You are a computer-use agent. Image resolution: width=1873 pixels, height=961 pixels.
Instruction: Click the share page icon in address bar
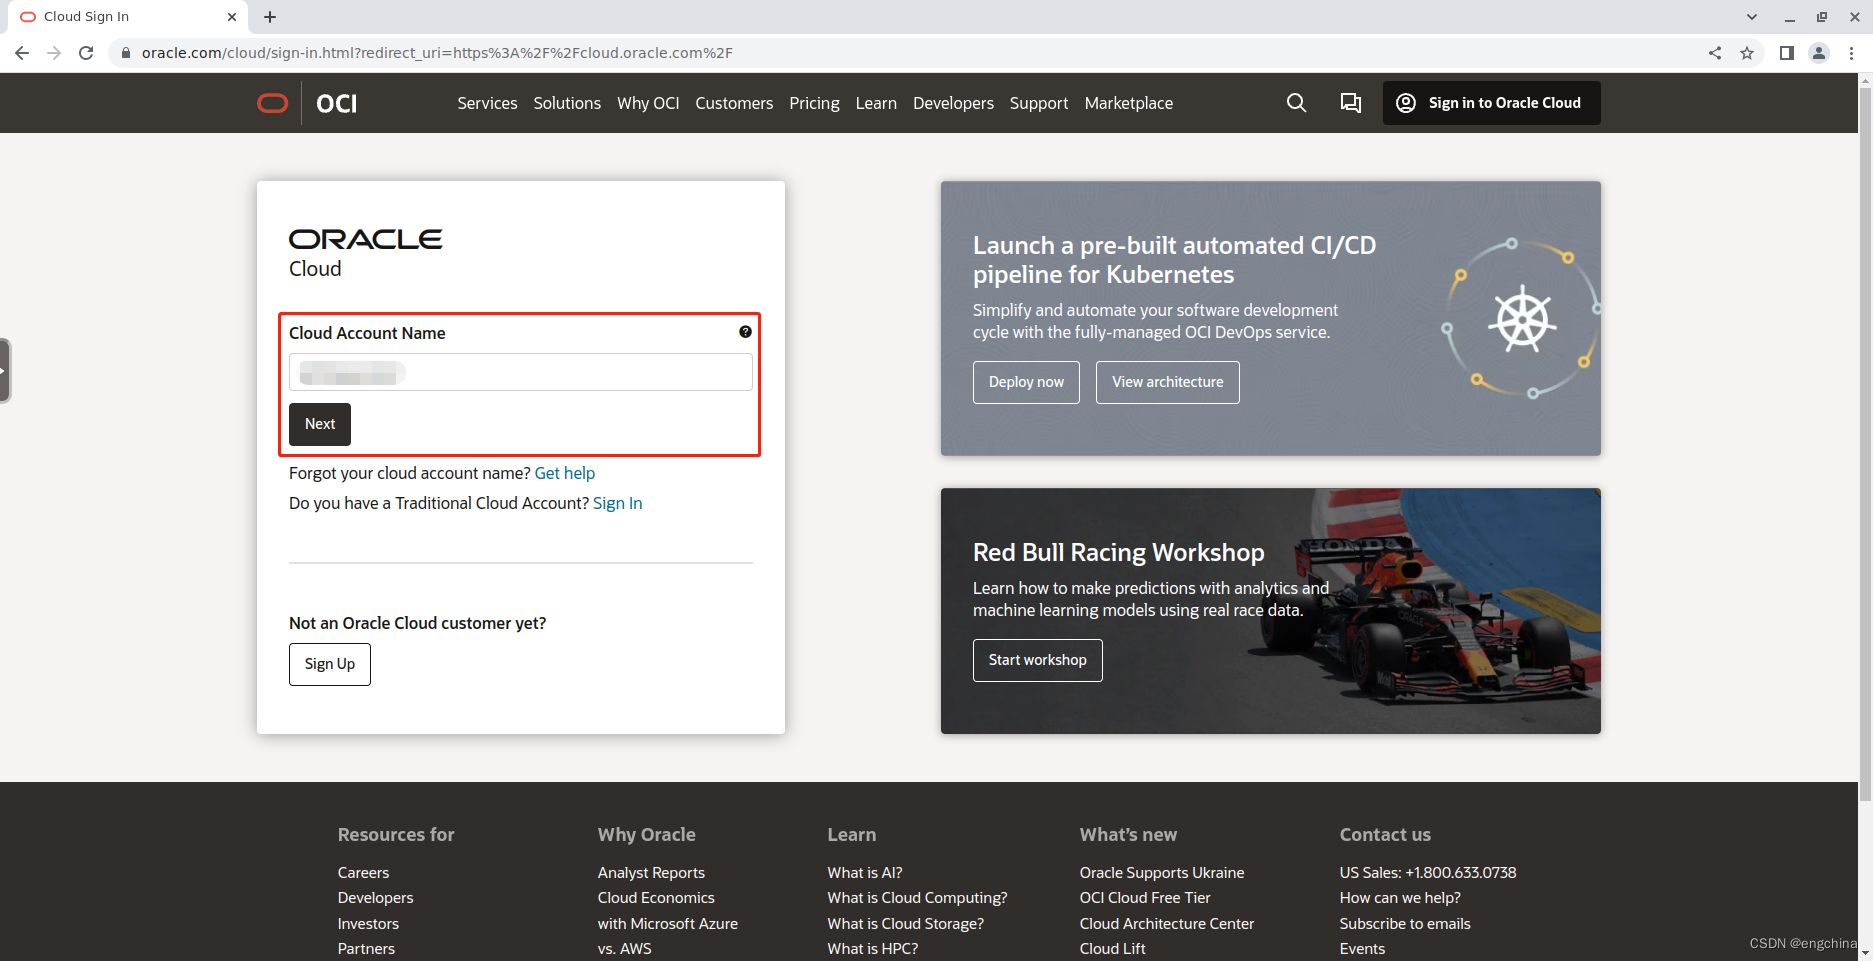(x=1715, y=53)
